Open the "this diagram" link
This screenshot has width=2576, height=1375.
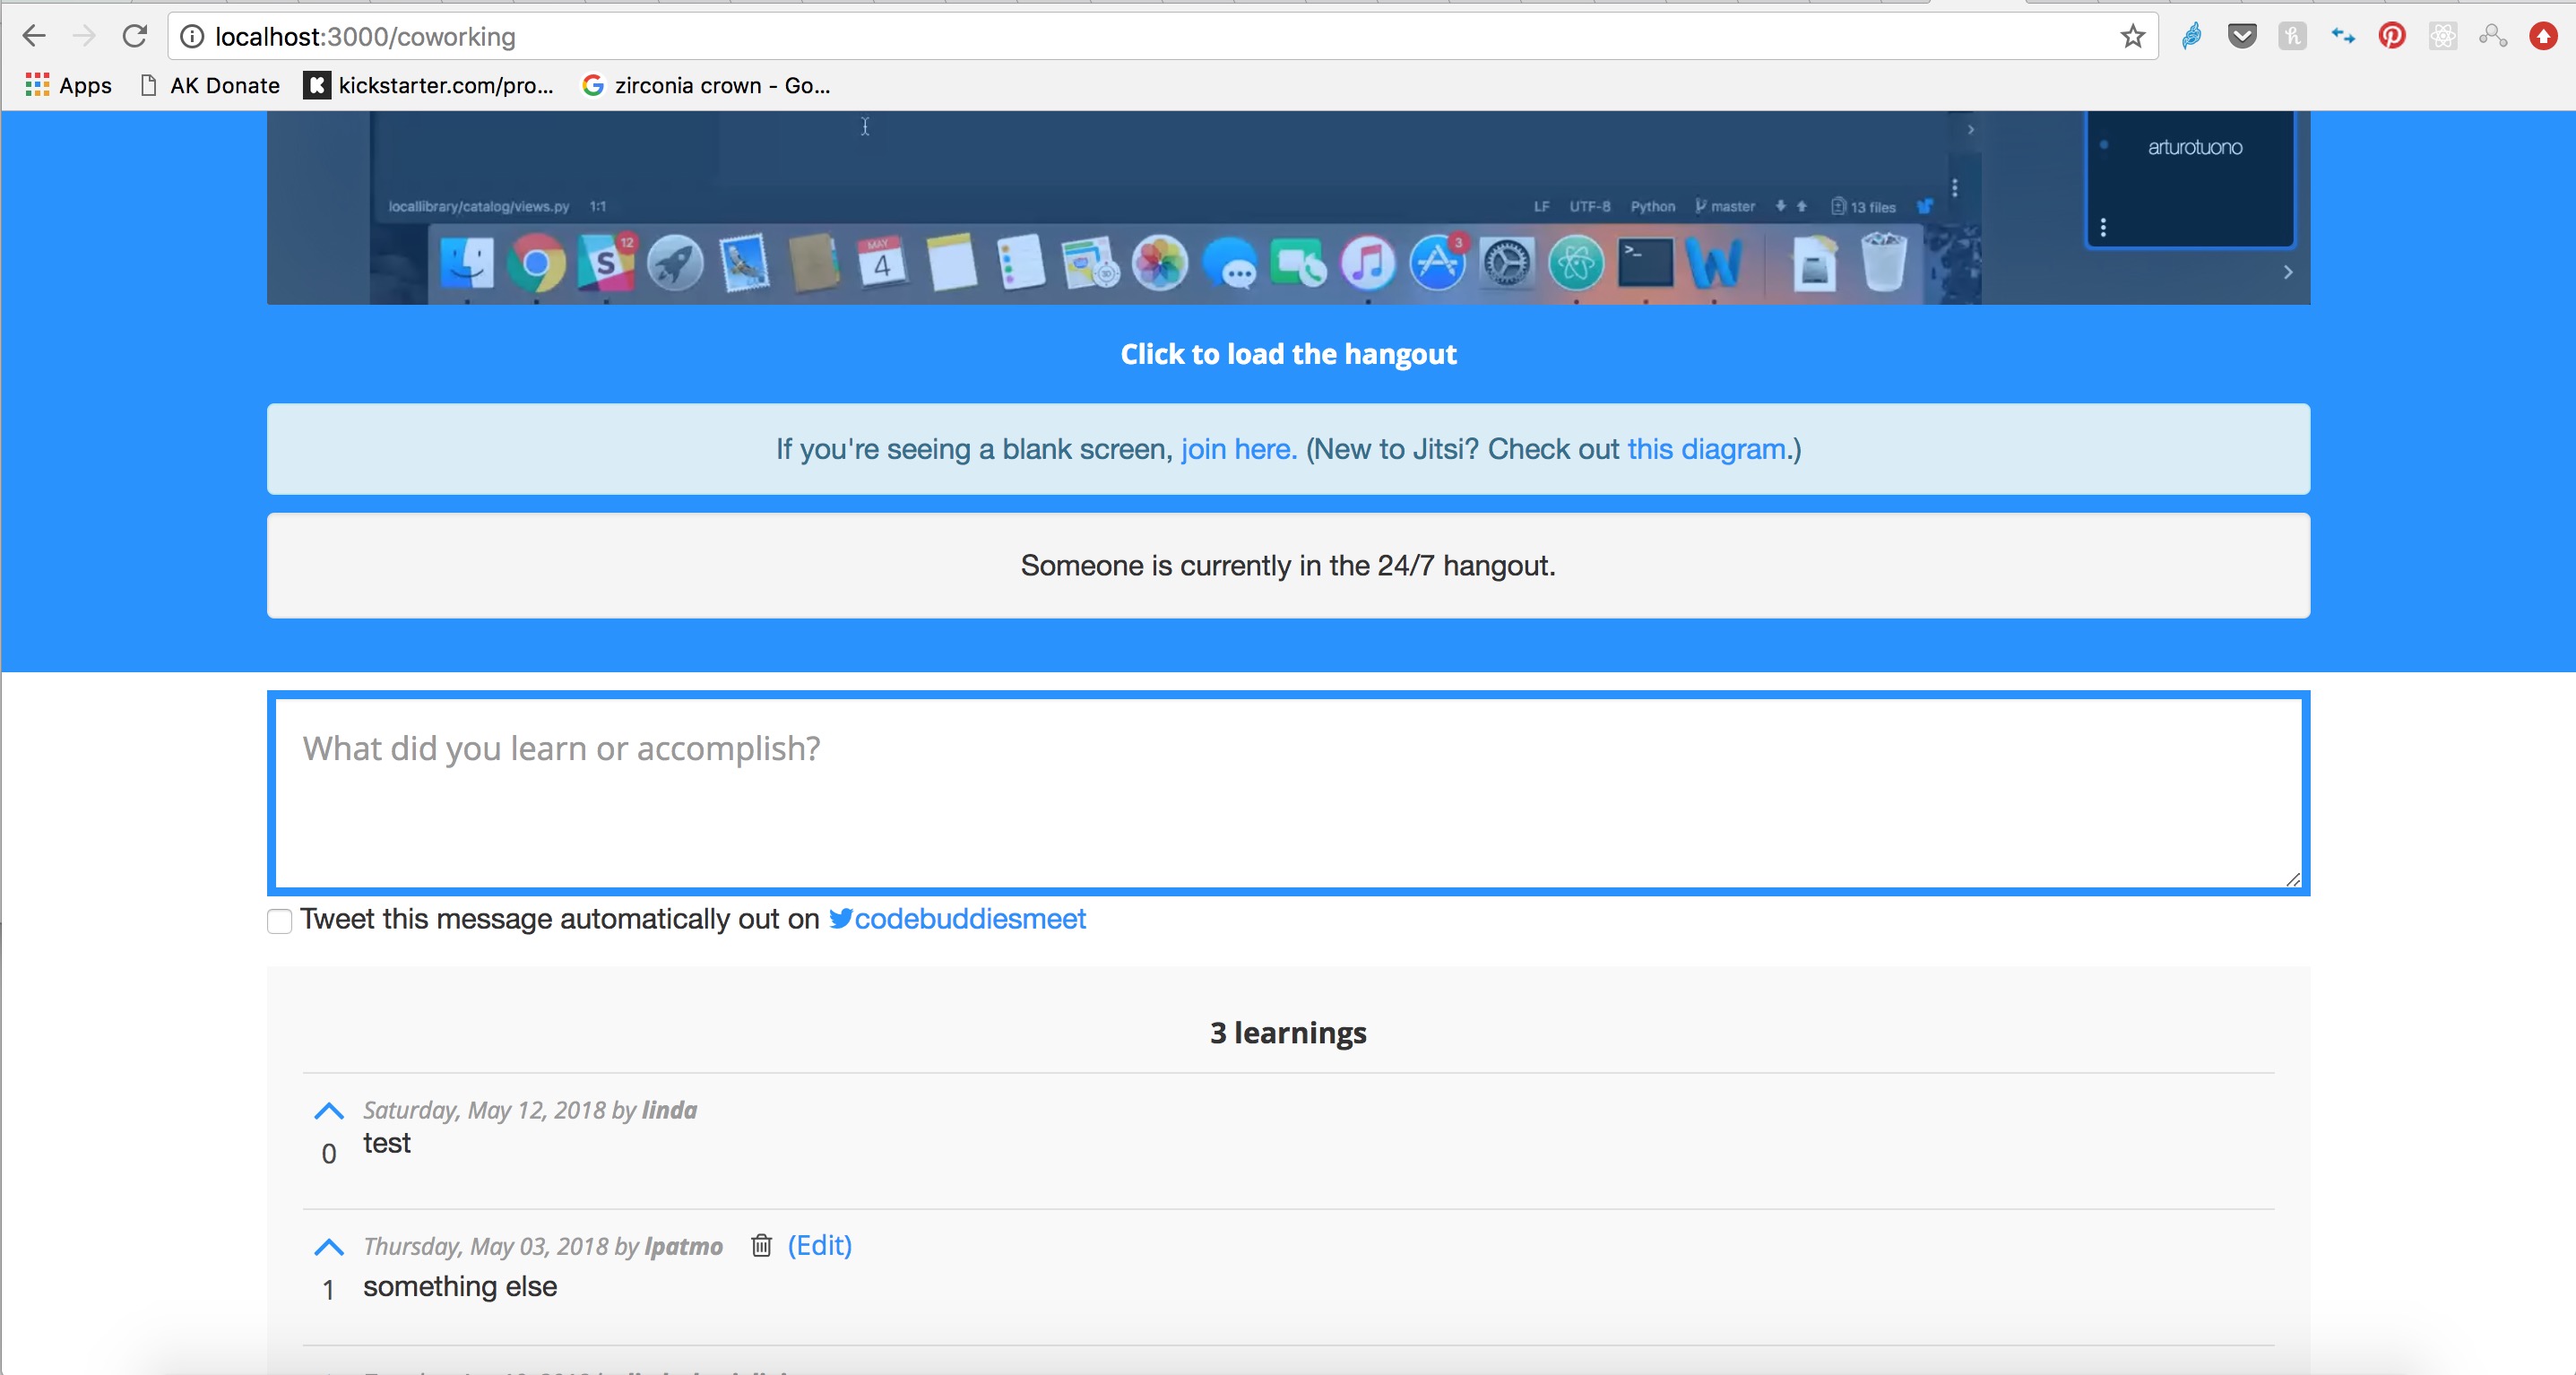(x=1705, y=449)
